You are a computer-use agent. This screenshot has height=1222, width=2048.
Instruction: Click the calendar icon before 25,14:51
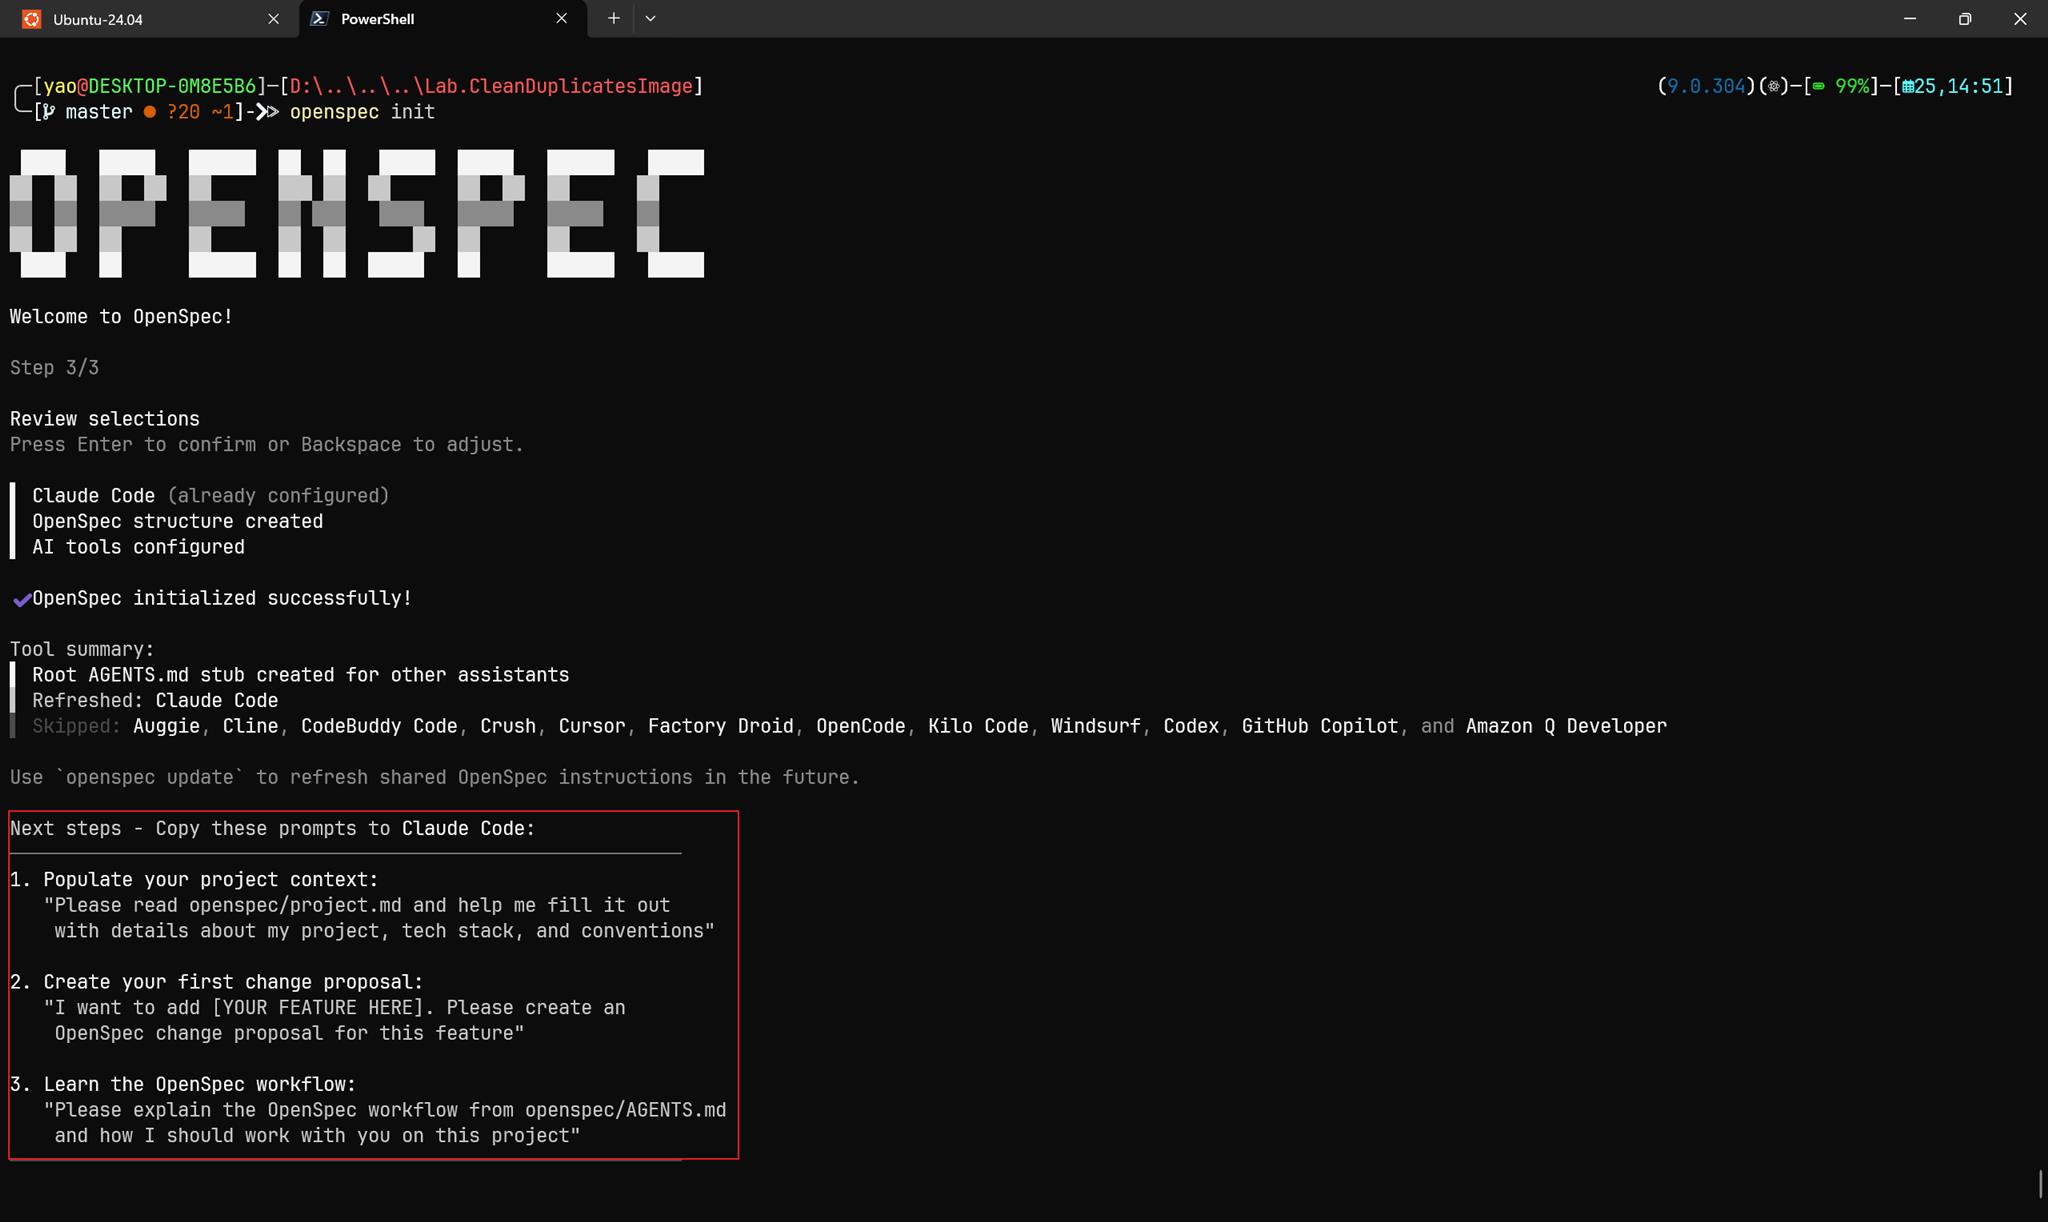[x=1908, y=87]
